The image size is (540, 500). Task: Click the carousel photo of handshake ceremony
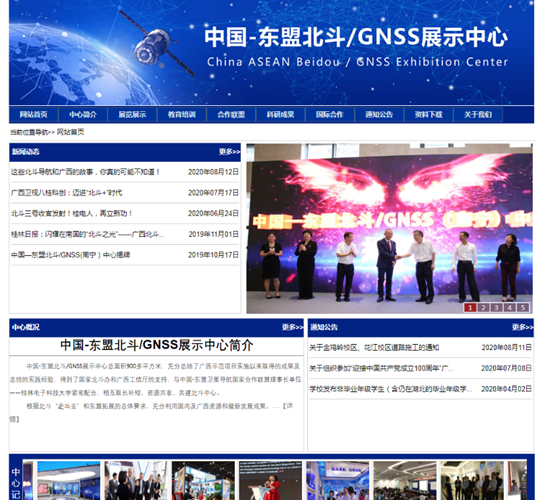click(390, 229)
